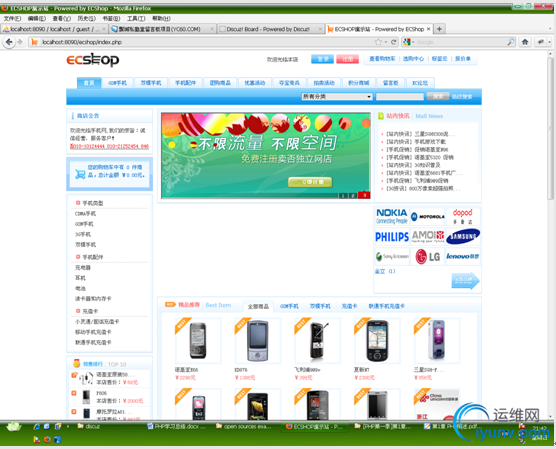This screenshot has width=556, height=449.
Task: Open the phone thumbnail priced ¥399元
Action: 317,340
